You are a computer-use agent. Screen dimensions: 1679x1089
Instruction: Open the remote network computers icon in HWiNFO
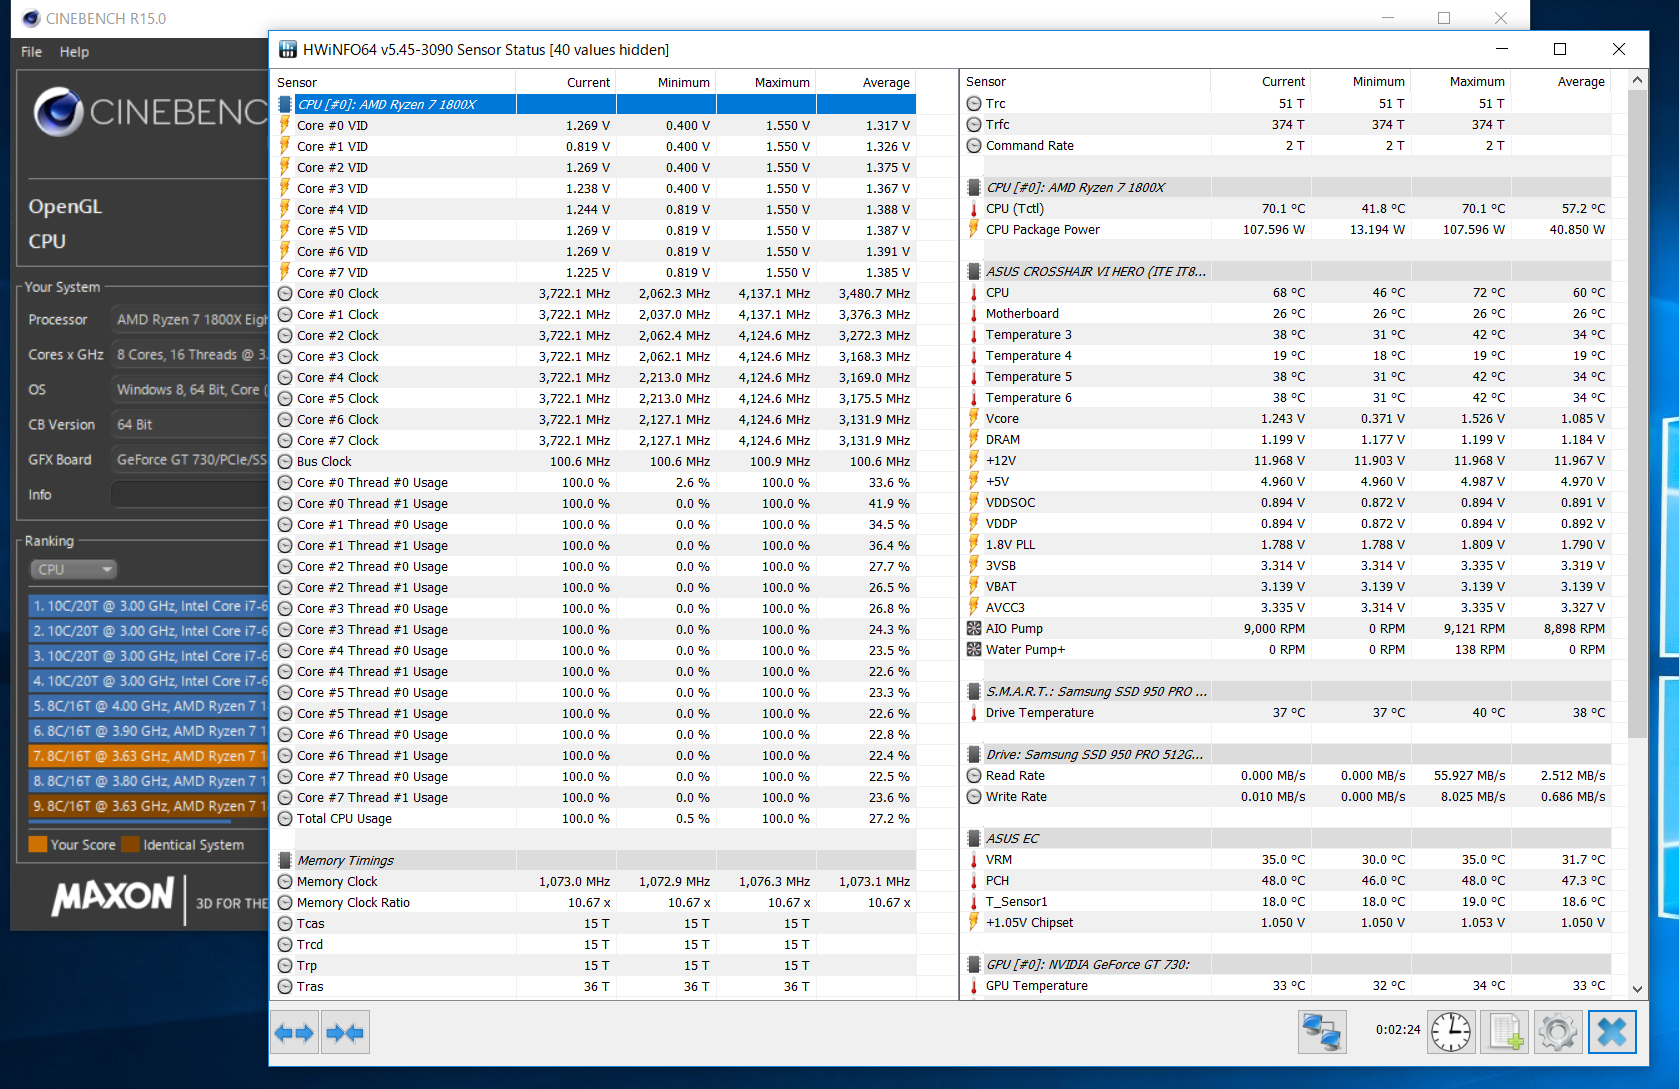pyautogui.click(x=1322, y=1031)
